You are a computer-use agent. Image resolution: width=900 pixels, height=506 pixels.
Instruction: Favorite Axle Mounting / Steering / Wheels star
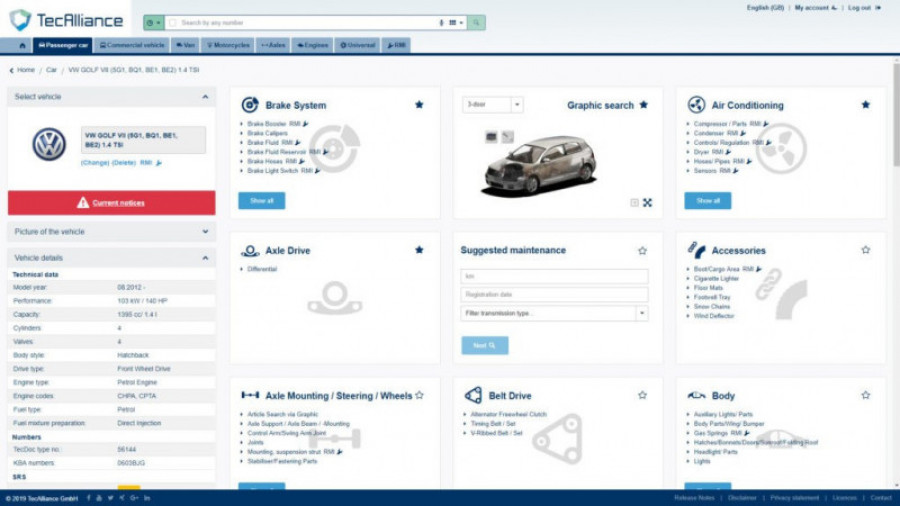420,395
